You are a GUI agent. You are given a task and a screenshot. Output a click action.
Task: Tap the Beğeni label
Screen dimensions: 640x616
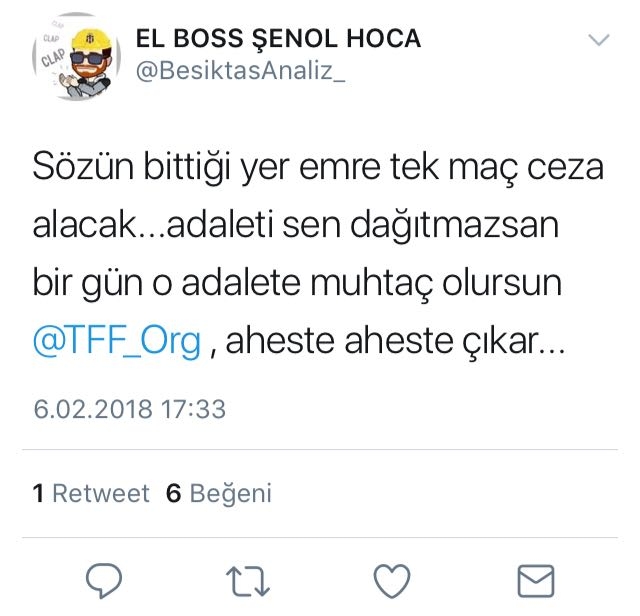[231, 494]
